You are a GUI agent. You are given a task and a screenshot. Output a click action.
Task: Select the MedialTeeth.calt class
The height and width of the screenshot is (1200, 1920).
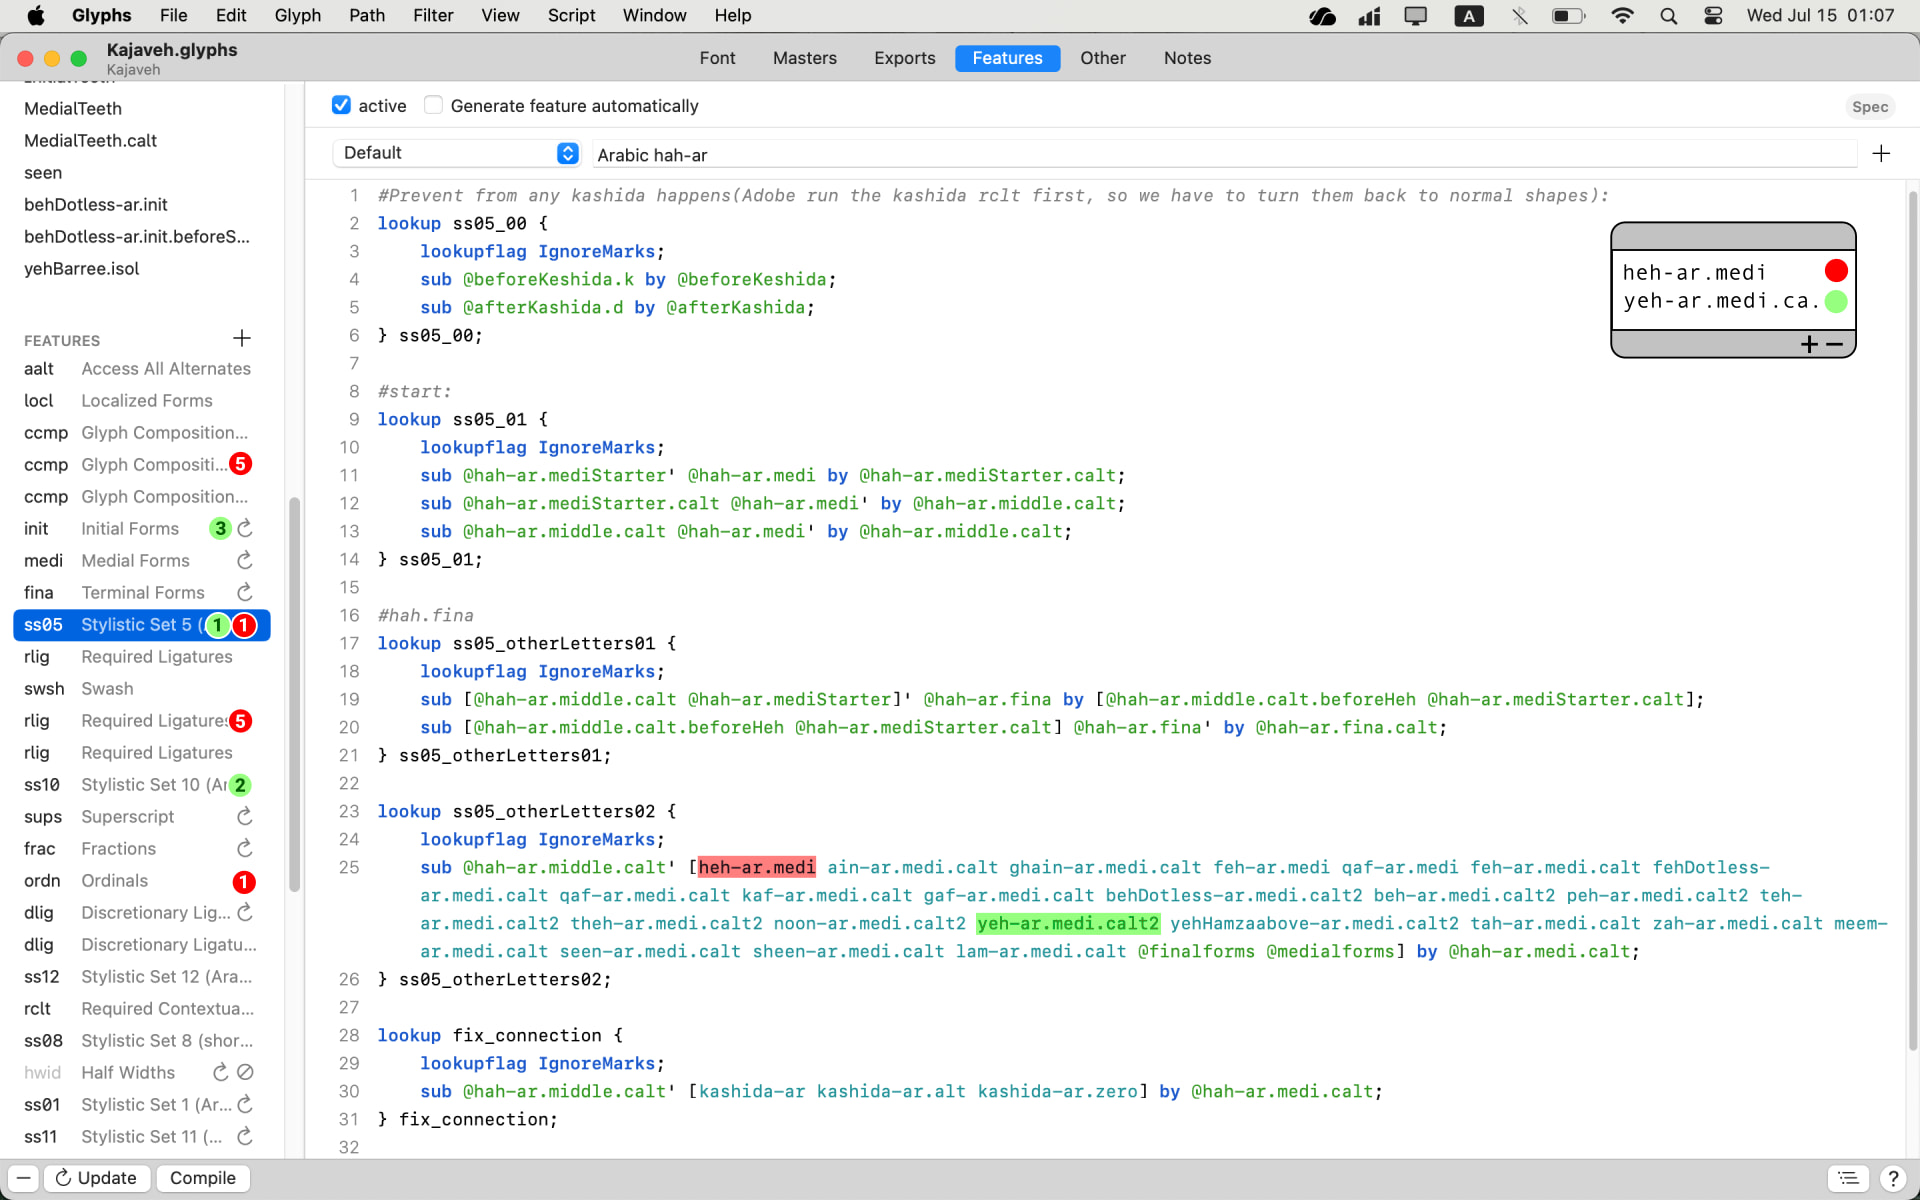[90, 141]
